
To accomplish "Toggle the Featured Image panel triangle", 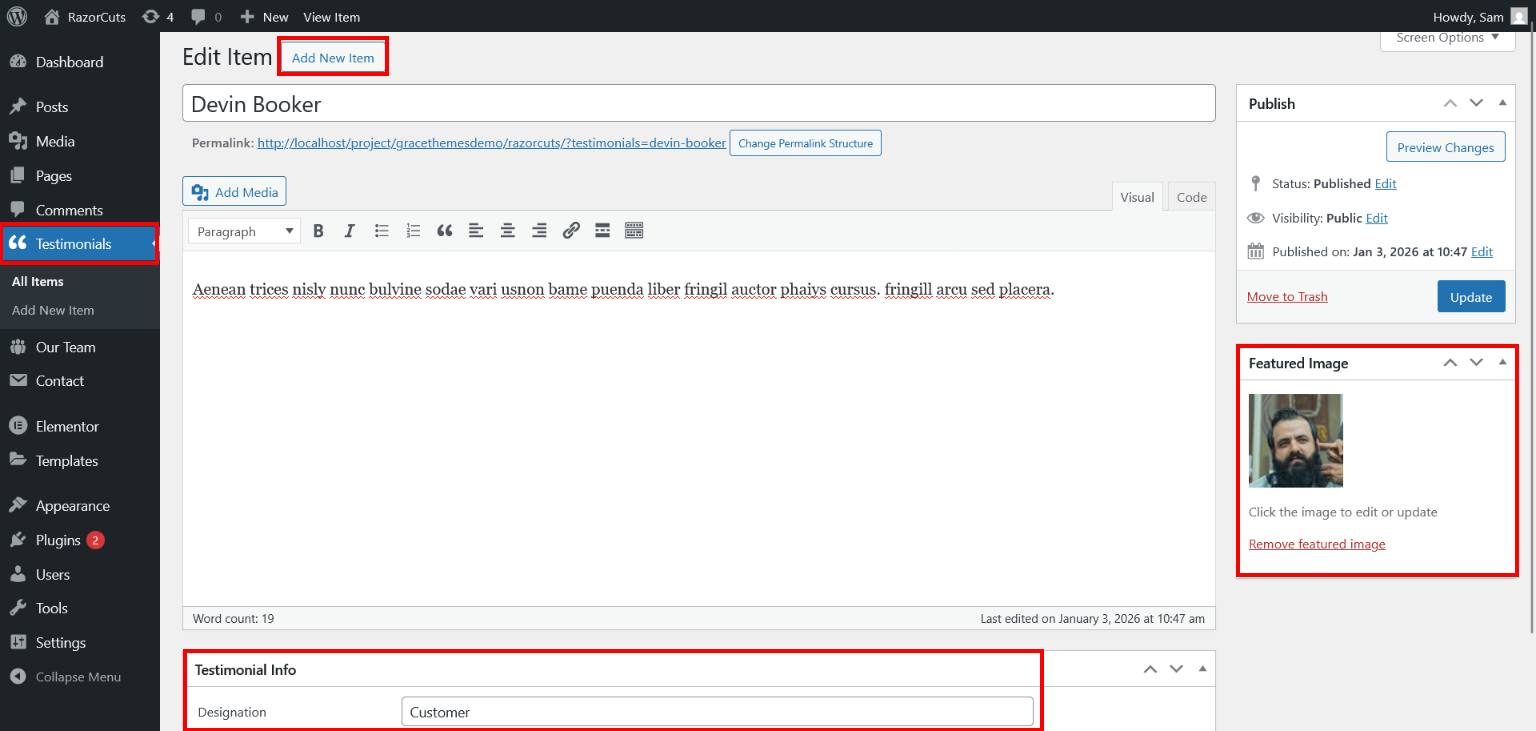I will click(x=1502, y=363).
